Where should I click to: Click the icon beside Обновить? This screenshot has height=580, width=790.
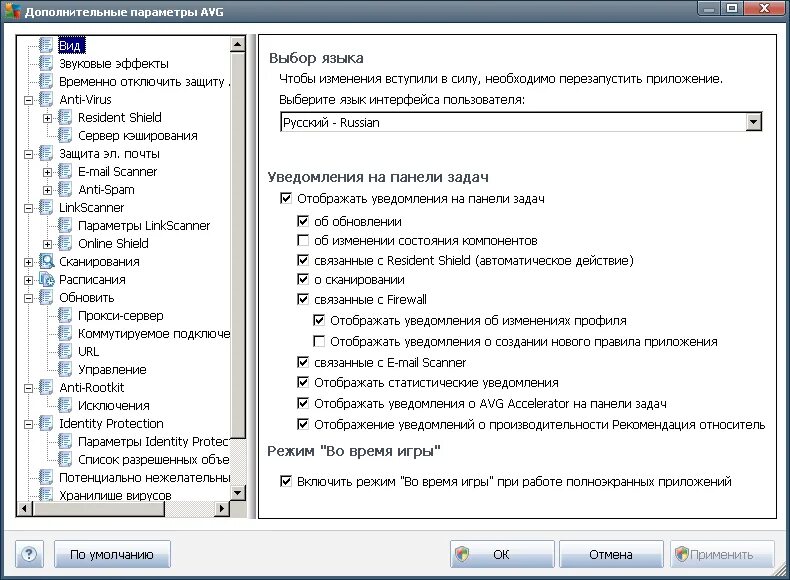(x=46, y=297)
